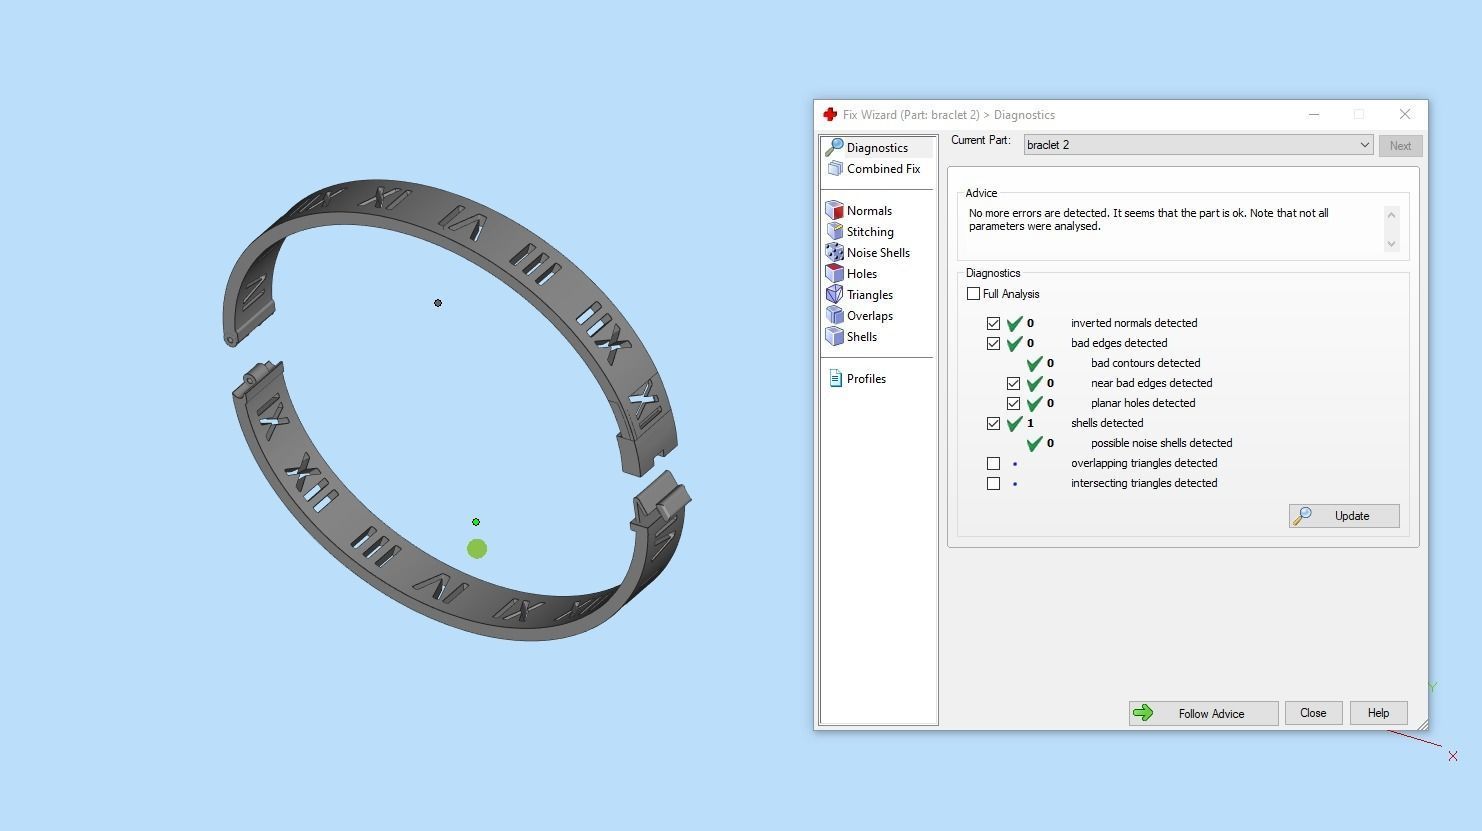The width and height of the screenshot is (1482, 831).
Task: Click the small dark dot inside bracelet
Action: coord(438,303)
